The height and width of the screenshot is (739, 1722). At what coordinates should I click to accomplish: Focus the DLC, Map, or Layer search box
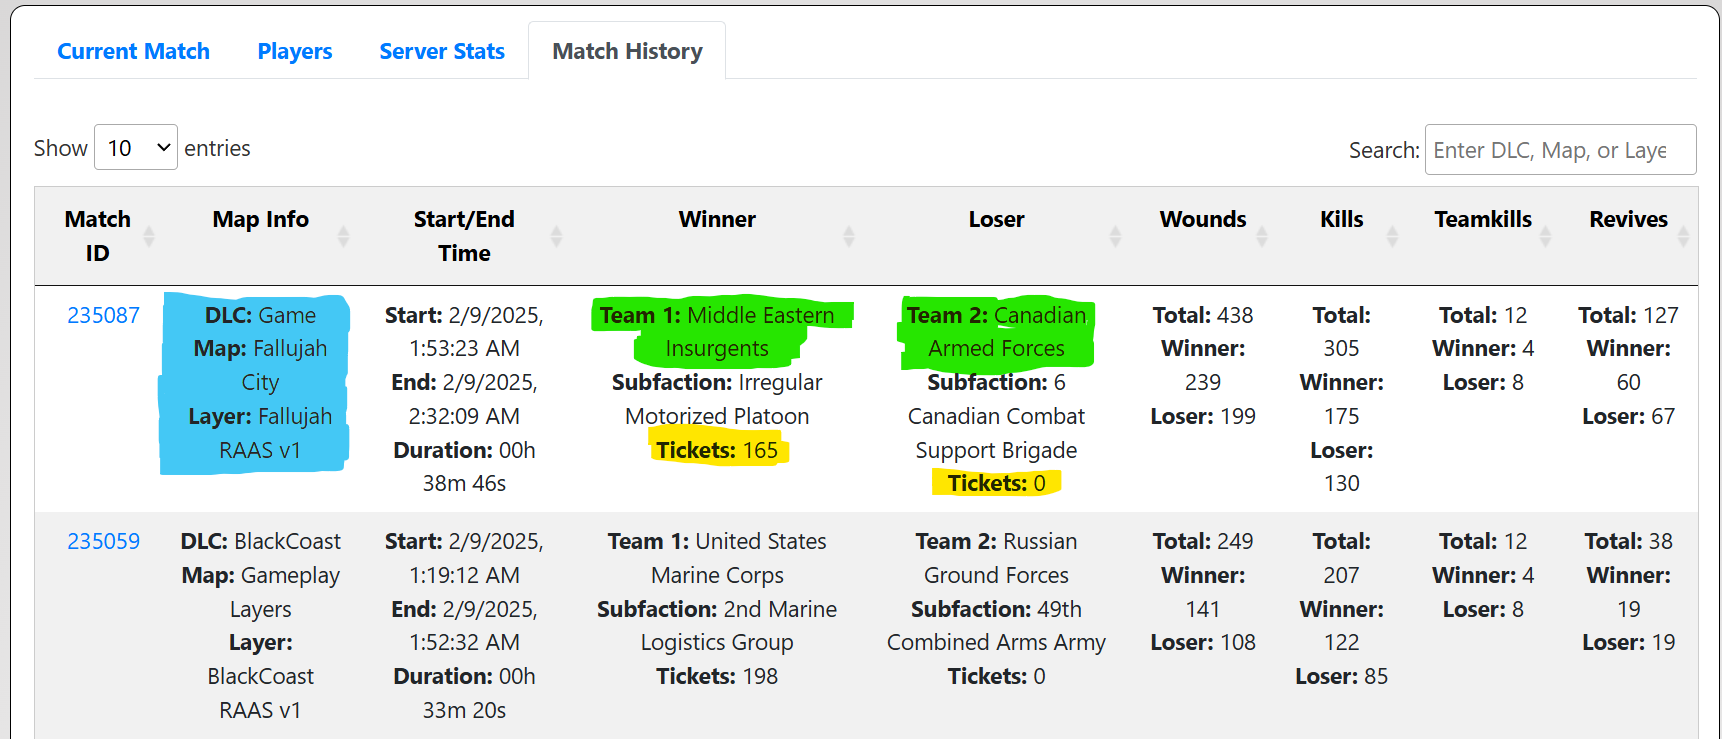[x=1560, y=150]
